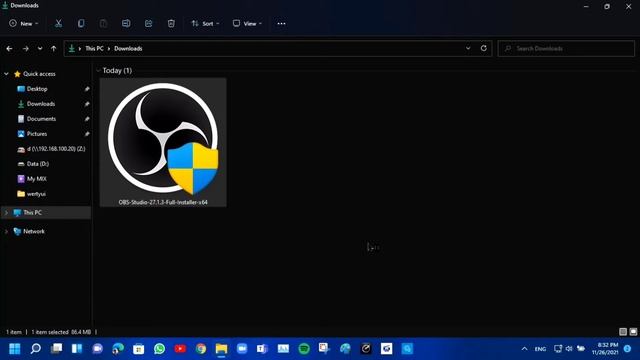Expand the address bar history dropdown
This screenshot has width=640, height=360.
(x=468, y=48)
